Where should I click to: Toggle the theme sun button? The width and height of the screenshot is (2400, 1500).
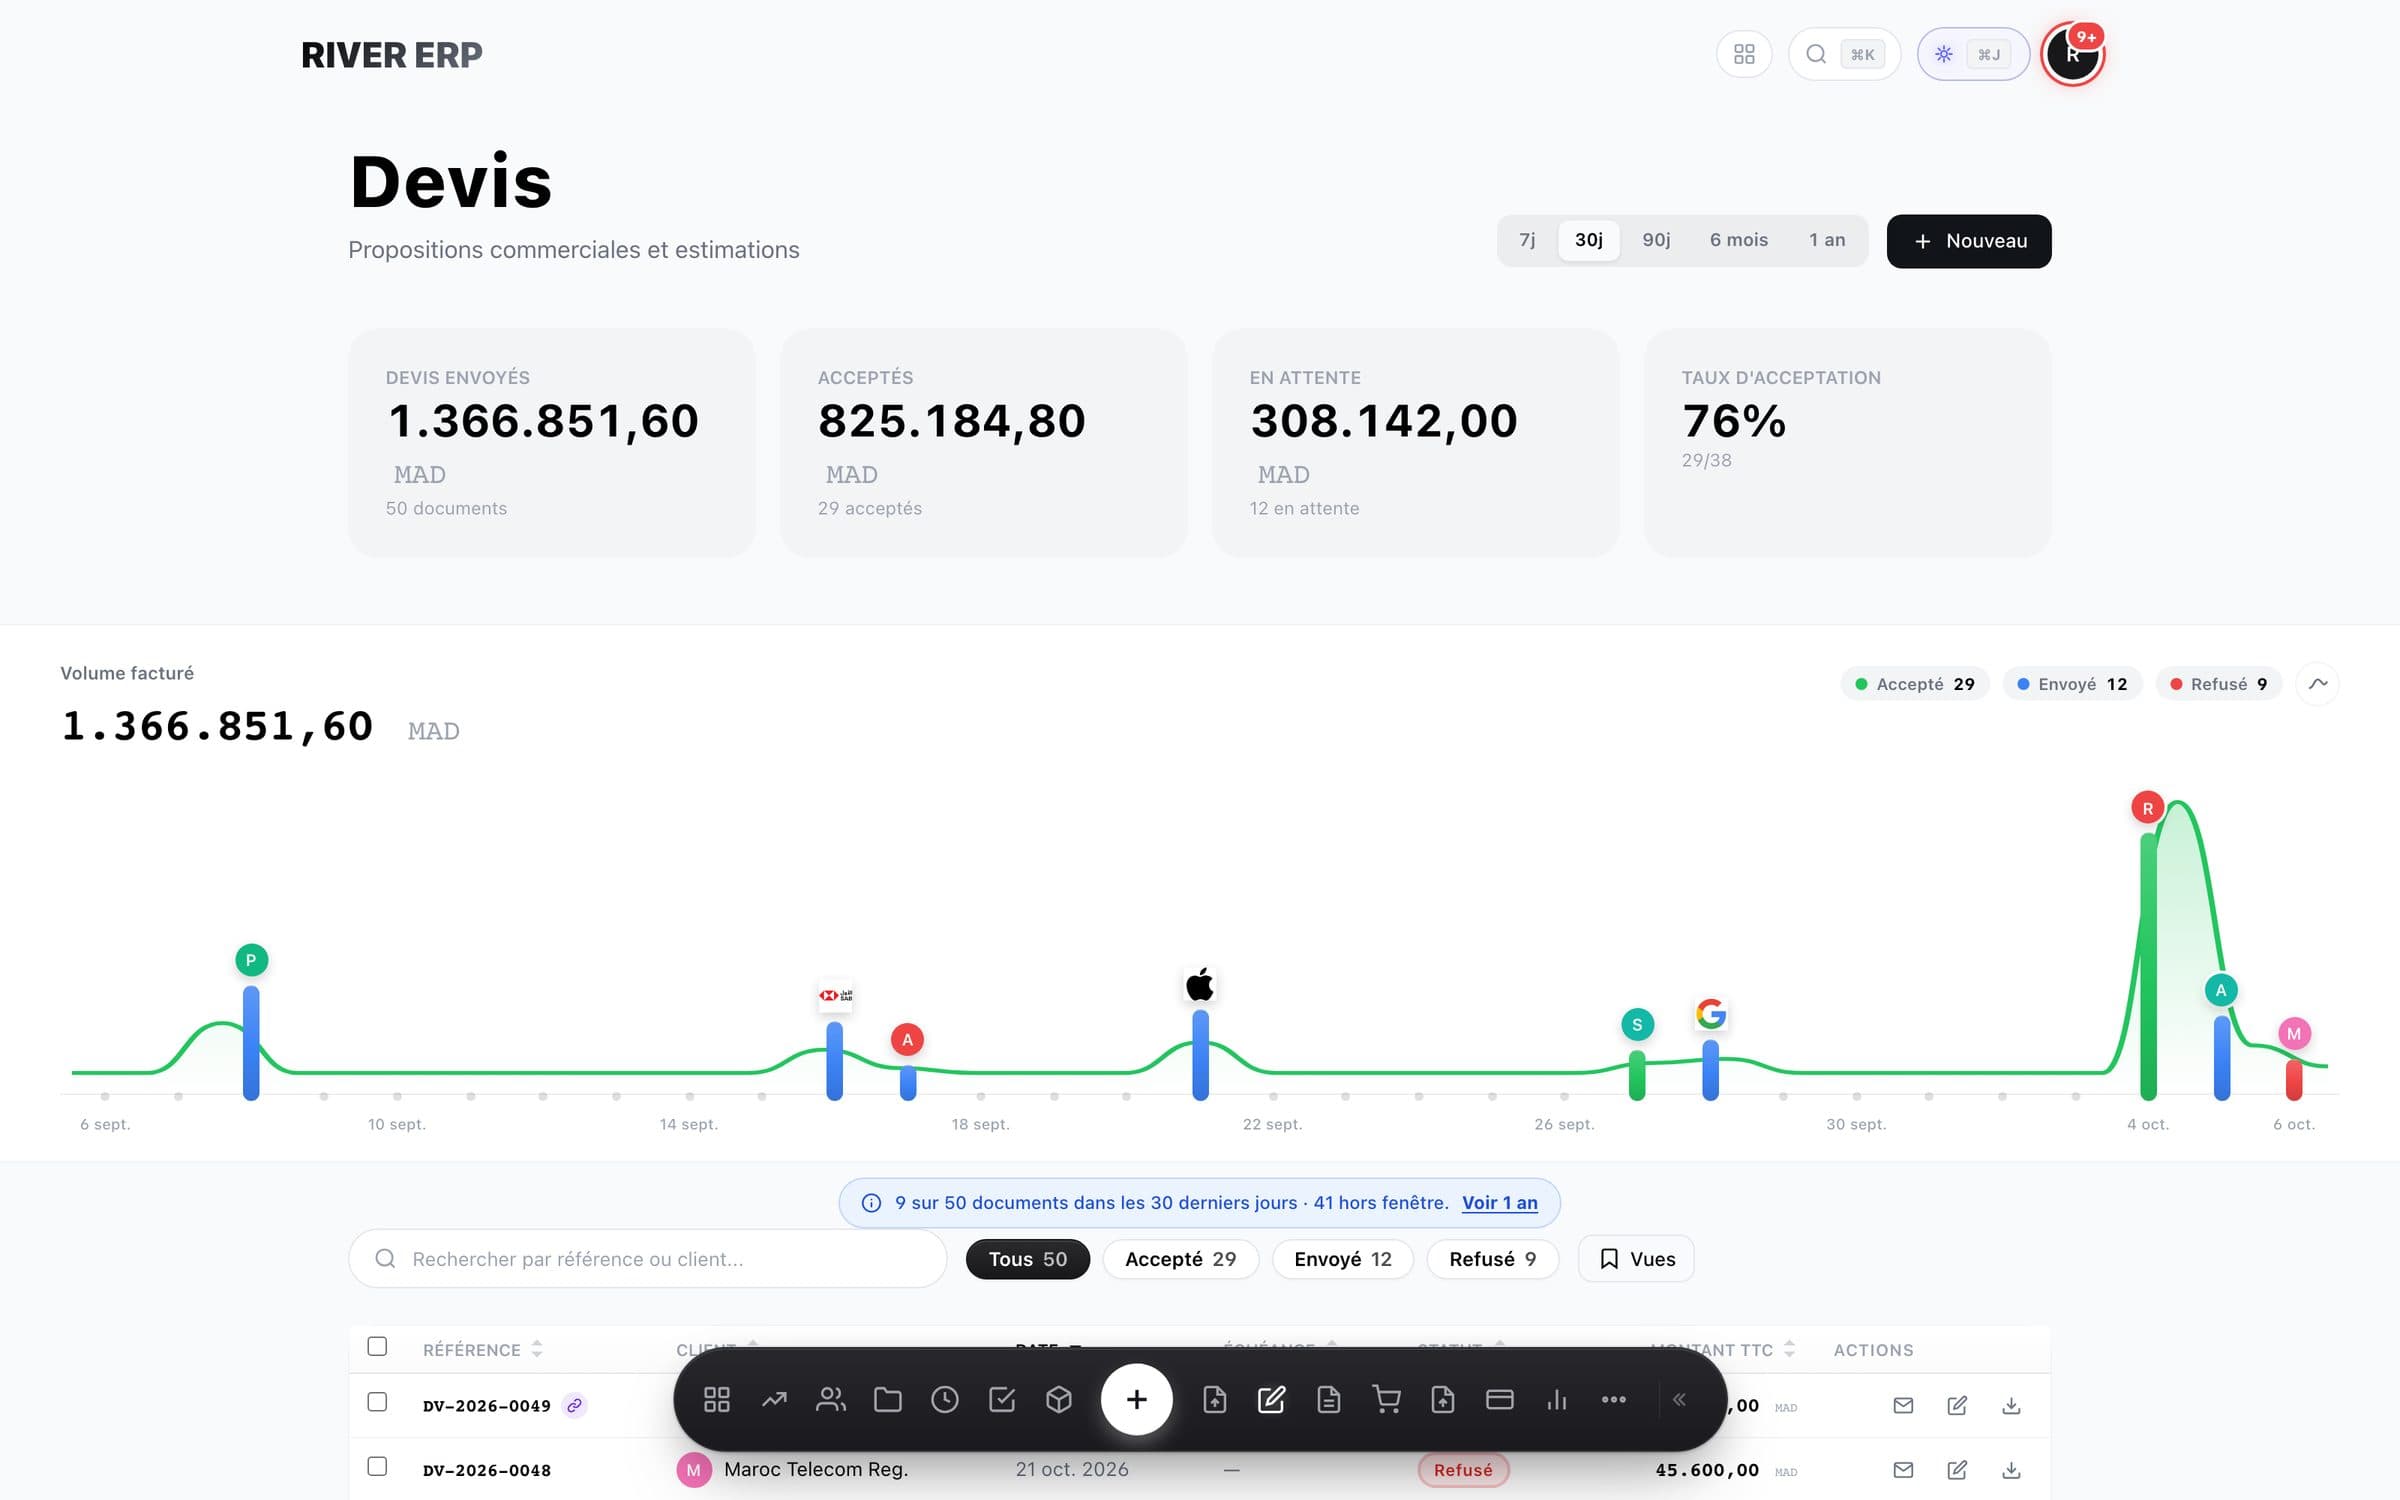1972,54
